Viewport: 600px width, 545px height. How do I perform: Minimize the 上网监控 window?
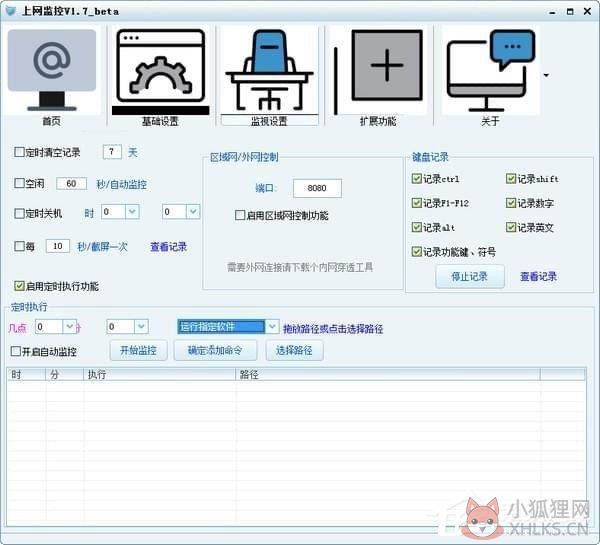pyautogui.click(x=552, y=12)
